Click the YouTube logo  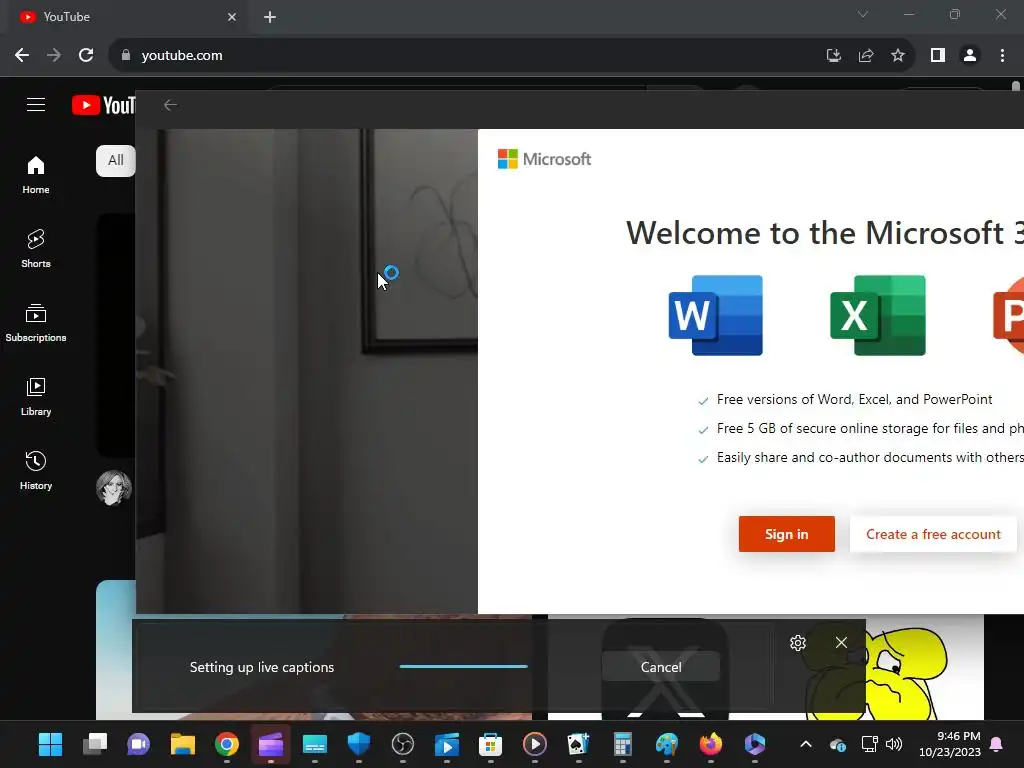103,105
